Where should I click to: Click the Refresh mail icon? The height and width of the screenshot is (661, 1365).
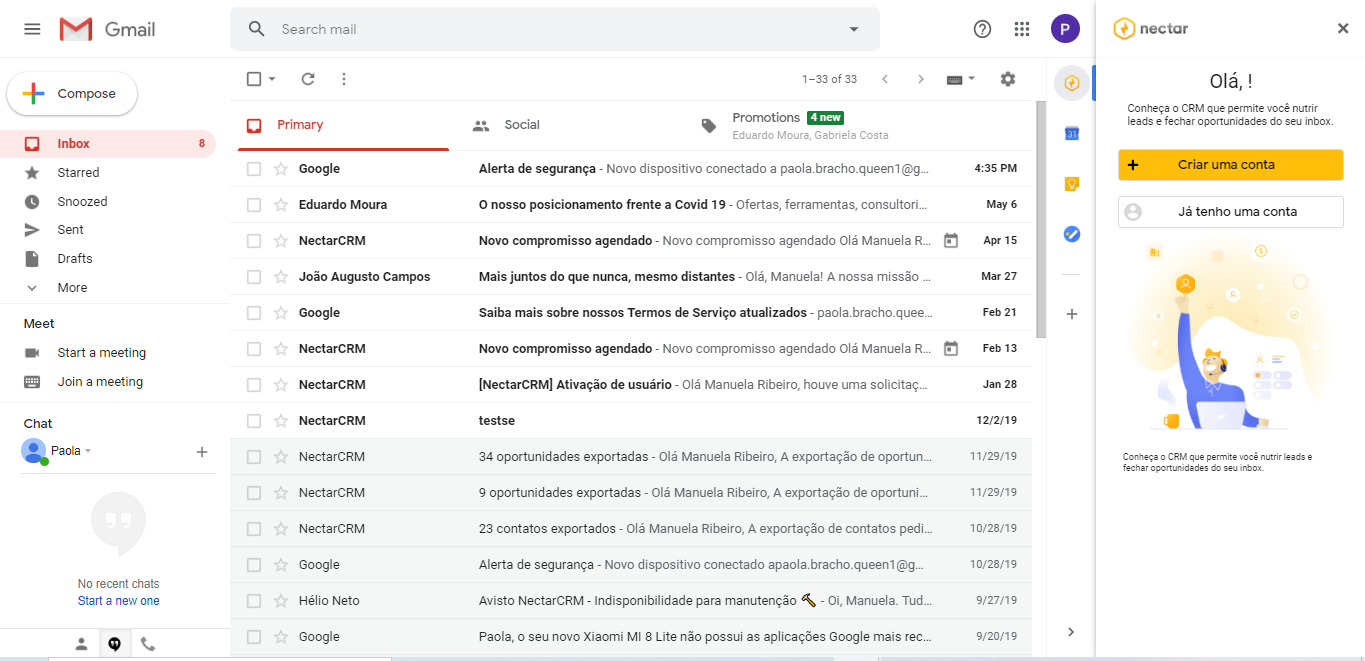coord(308,79)
